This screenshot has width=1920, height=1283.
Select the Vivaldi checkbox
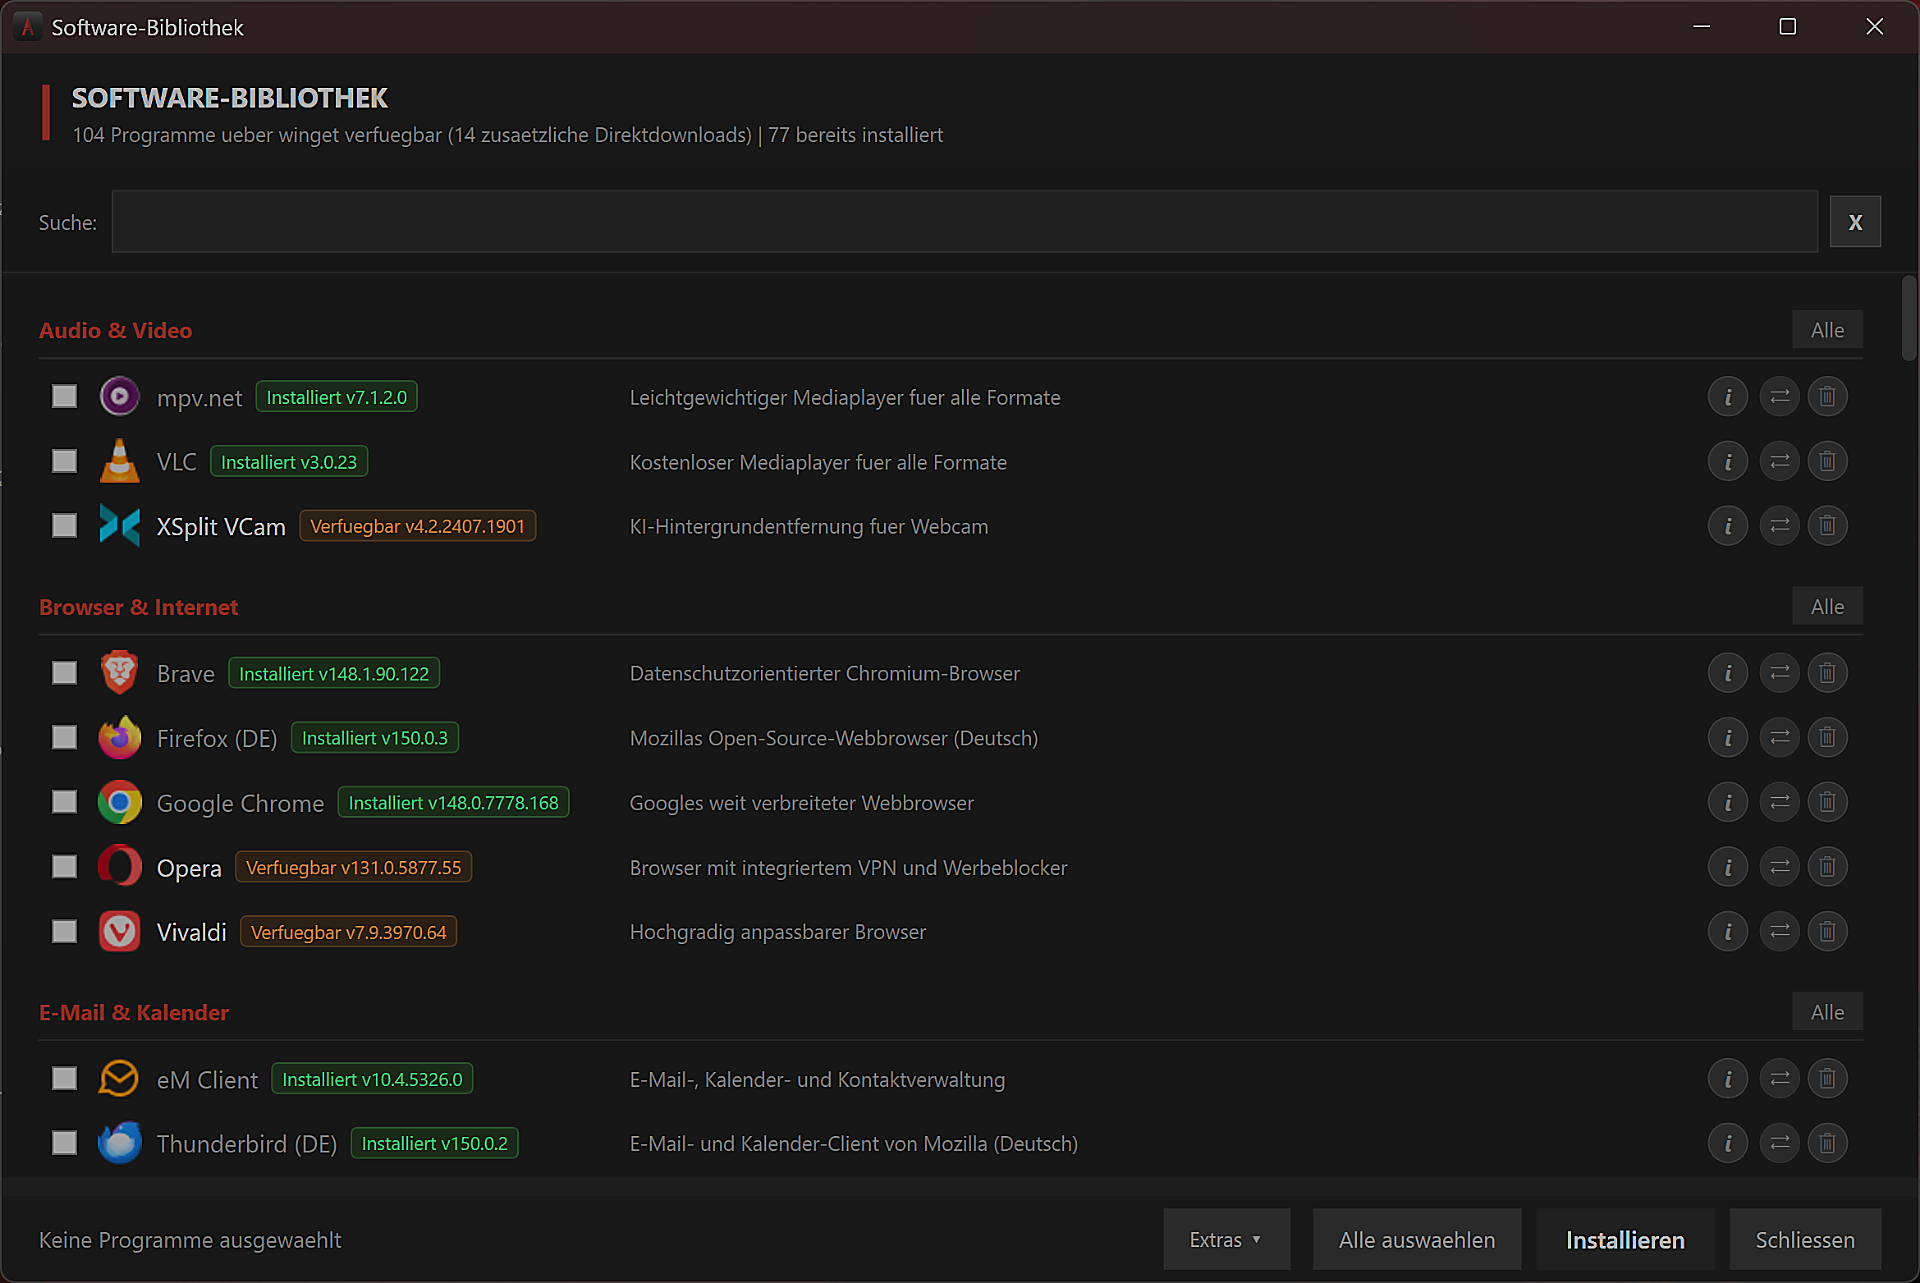pos(64,932)
